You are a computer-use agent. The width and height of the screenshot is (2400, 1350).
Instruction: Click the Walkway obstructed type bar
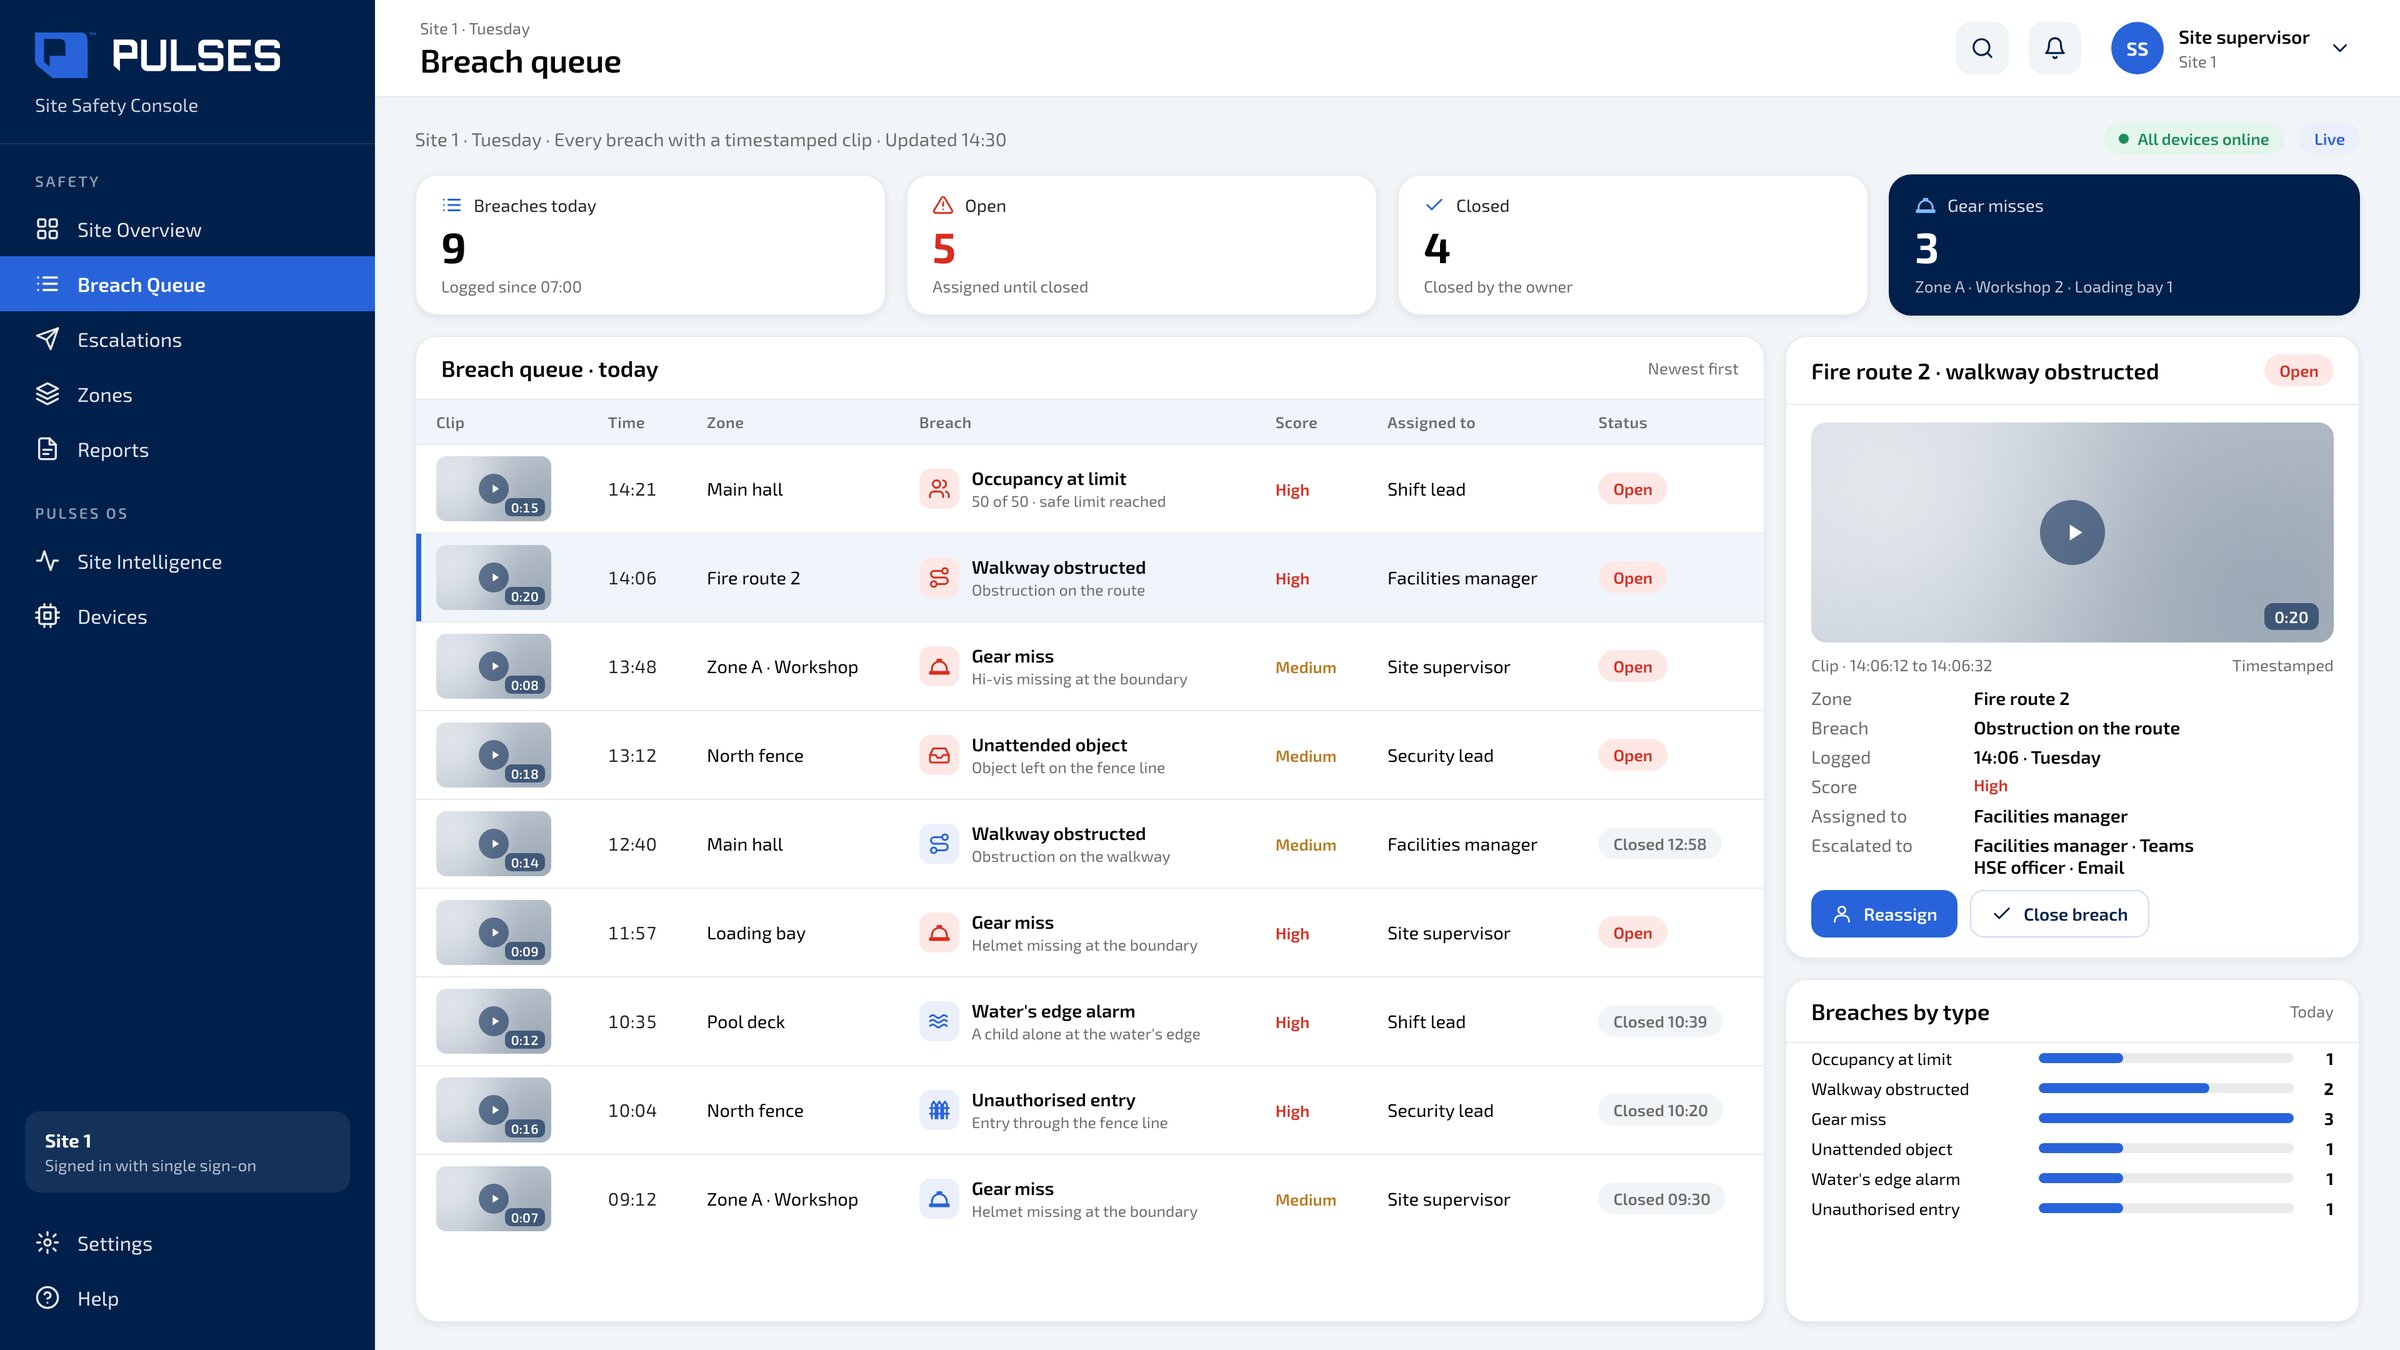pos(2166,1088)
